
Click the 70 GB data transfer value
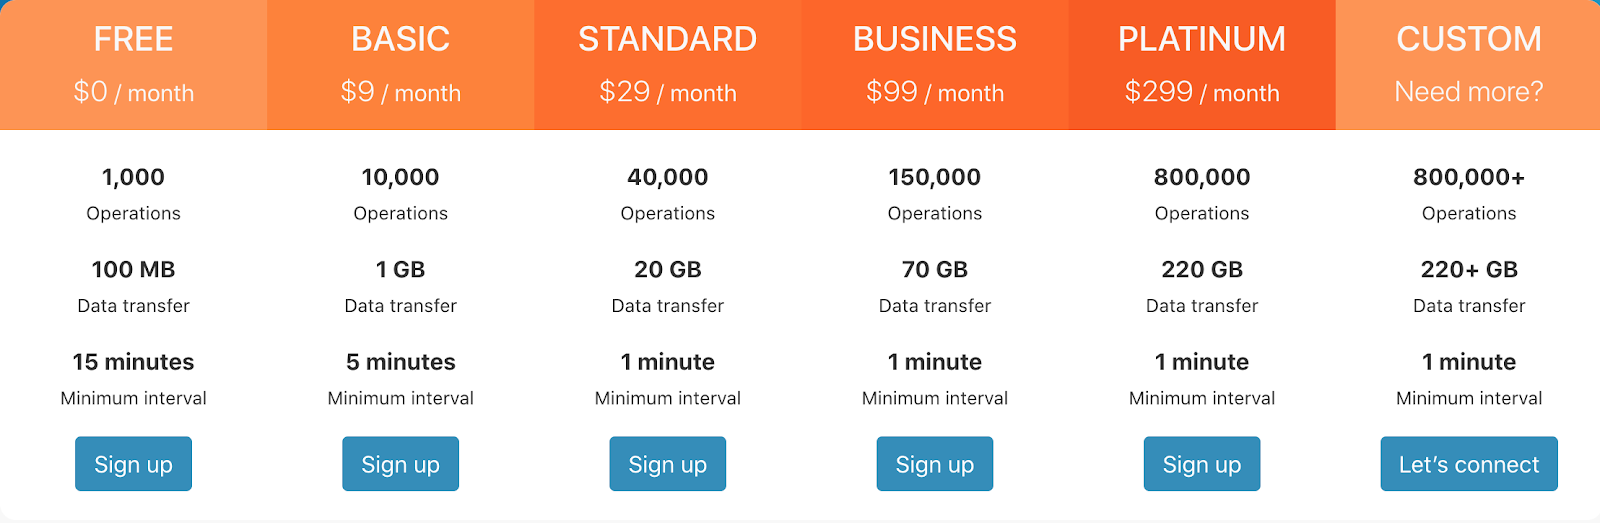pyautogui.click(x=934, y=269)
